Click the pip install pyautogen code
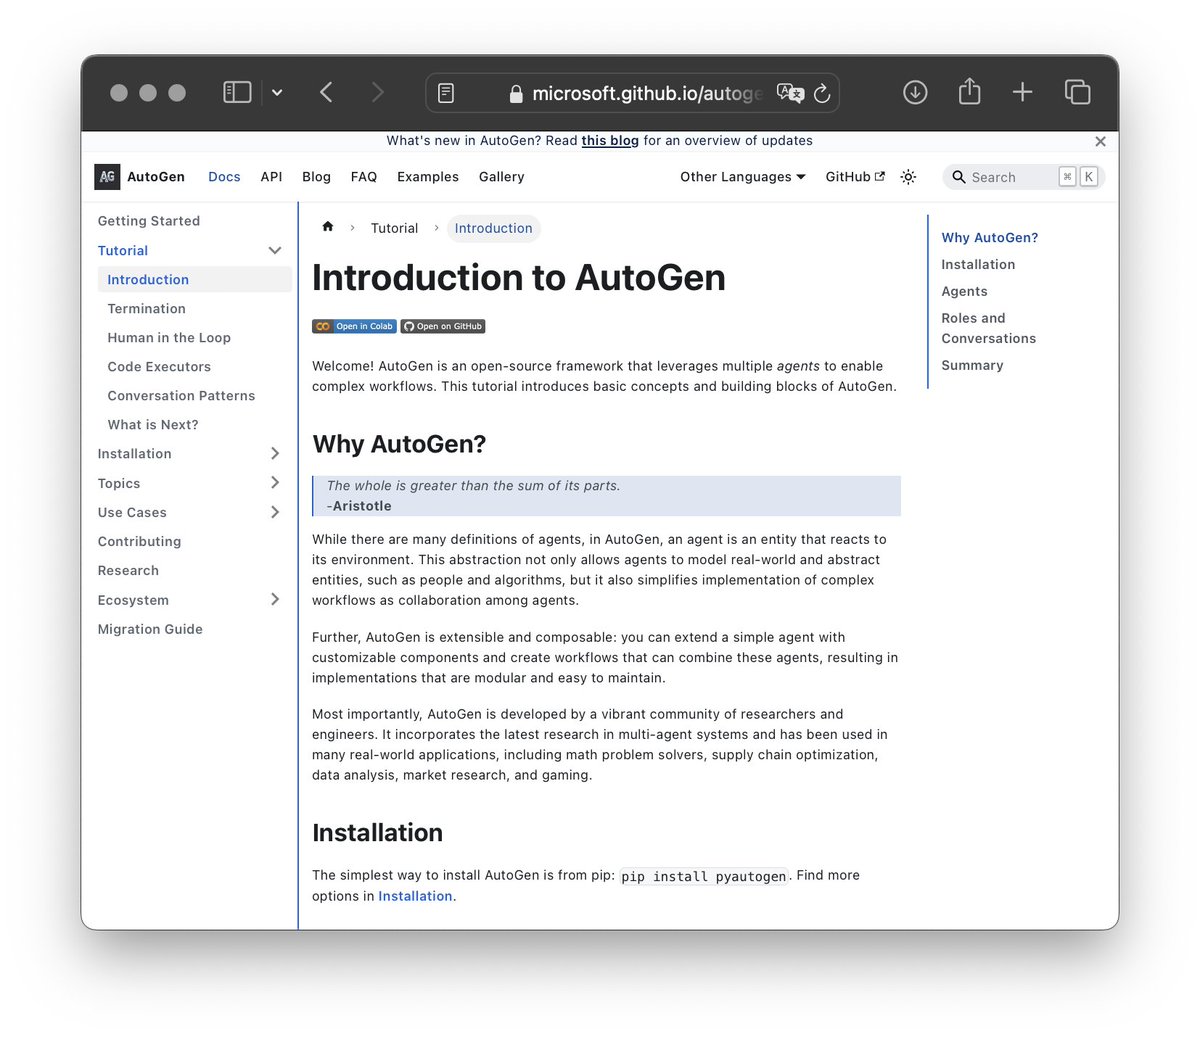 click(704, 876)
